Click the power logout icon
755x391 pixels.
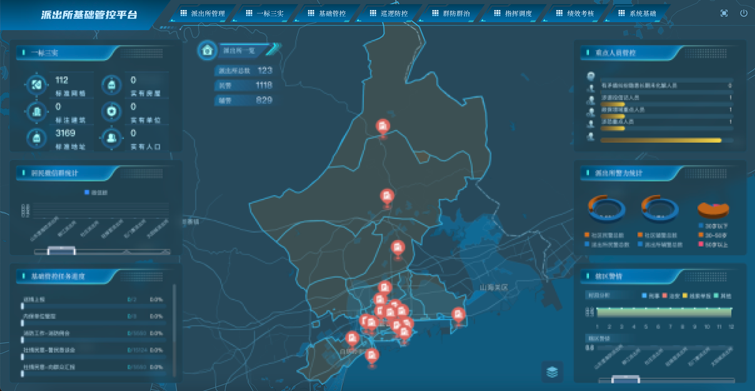[x=743, y=13]
